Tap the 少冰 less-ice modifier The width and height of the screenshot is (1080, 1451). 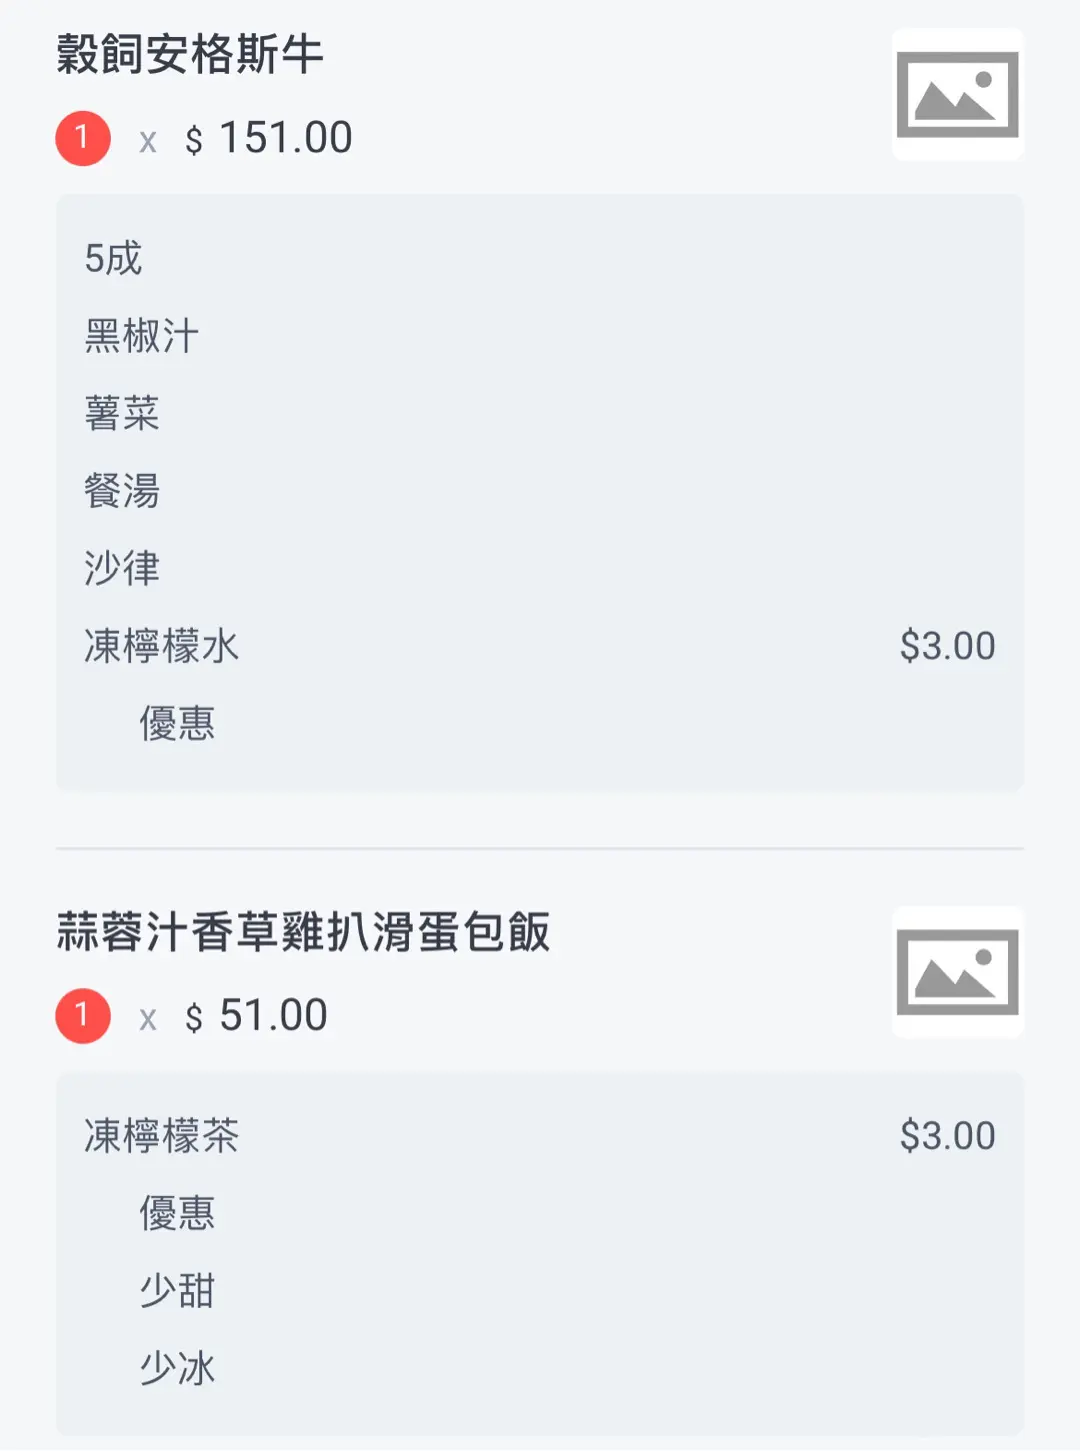click(177, 1368)
